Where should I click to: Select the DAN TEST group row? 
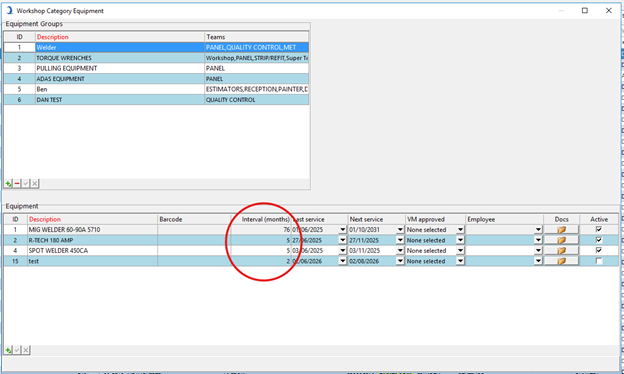pos(156,100)
